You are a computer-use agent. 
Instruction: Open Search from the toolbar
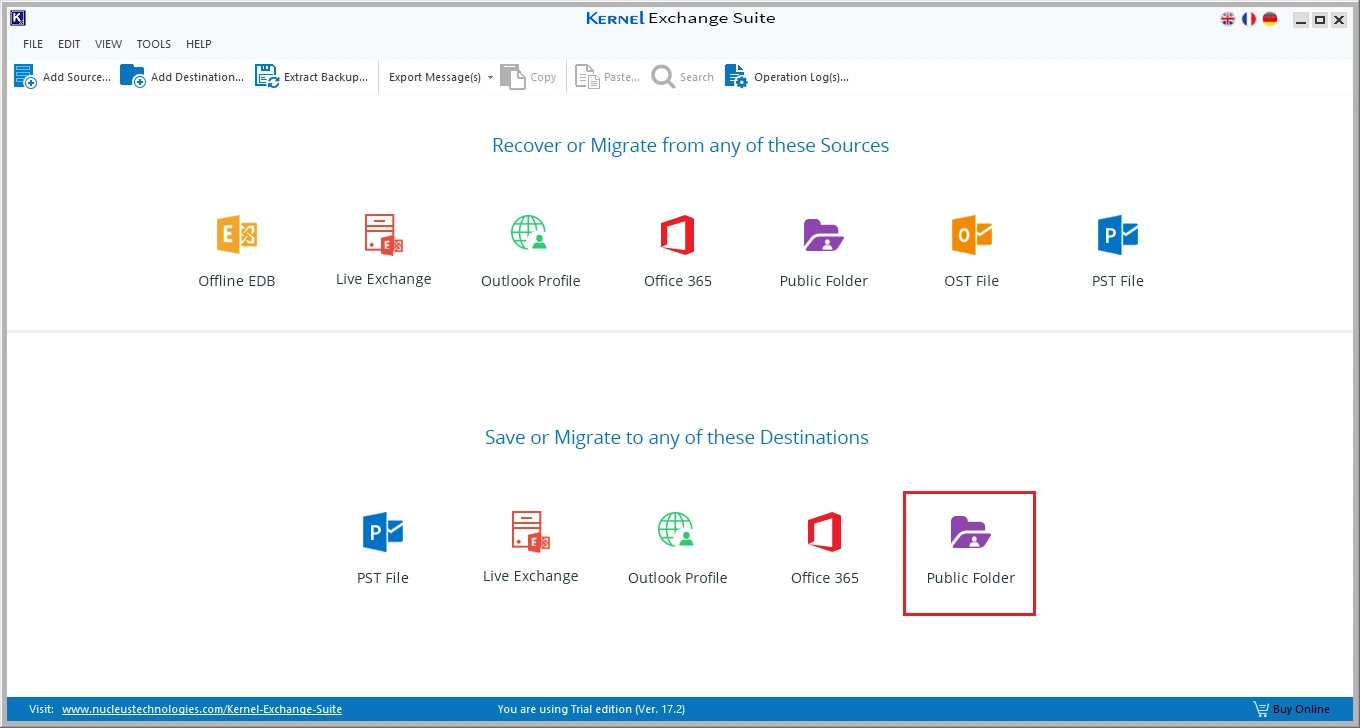683,77
